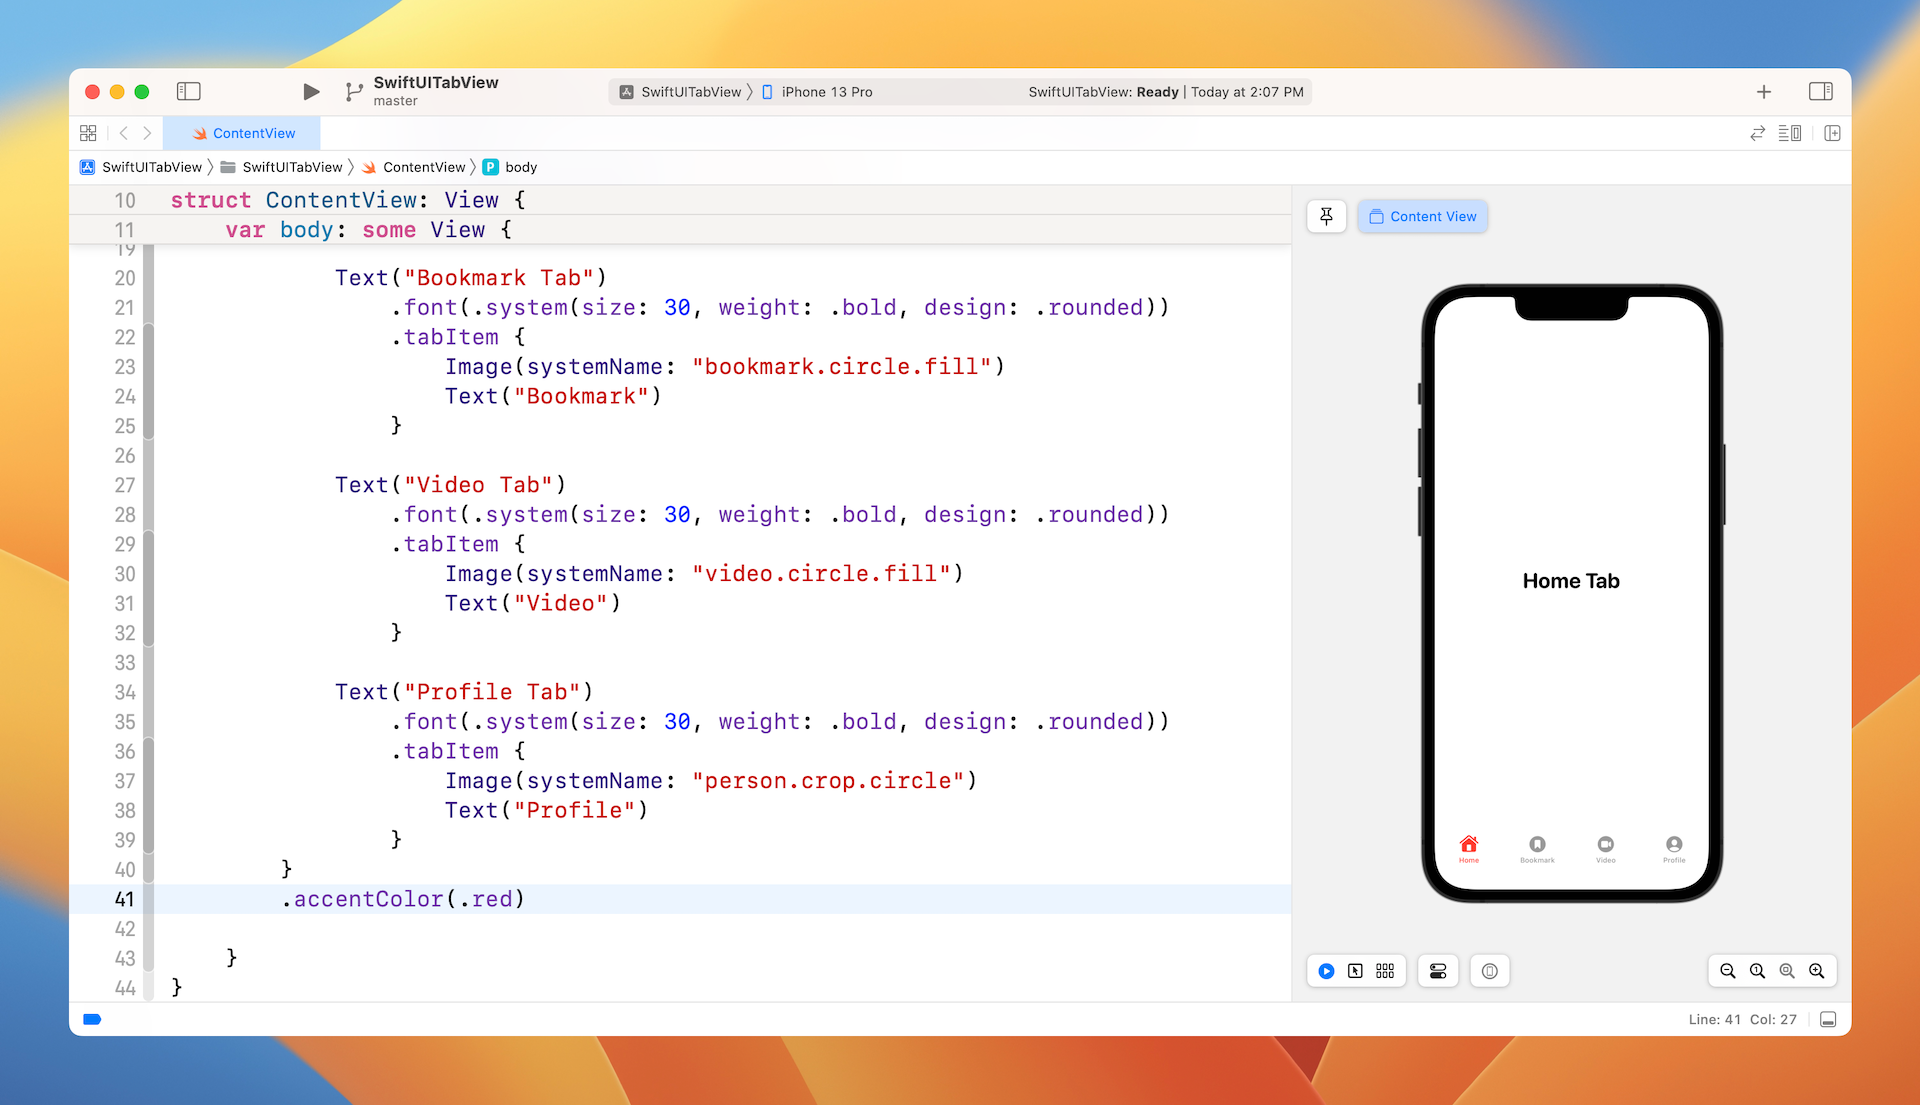
Task: Open the iPhone 13 Pro destination chooser
Action: [x=826, y=91]
